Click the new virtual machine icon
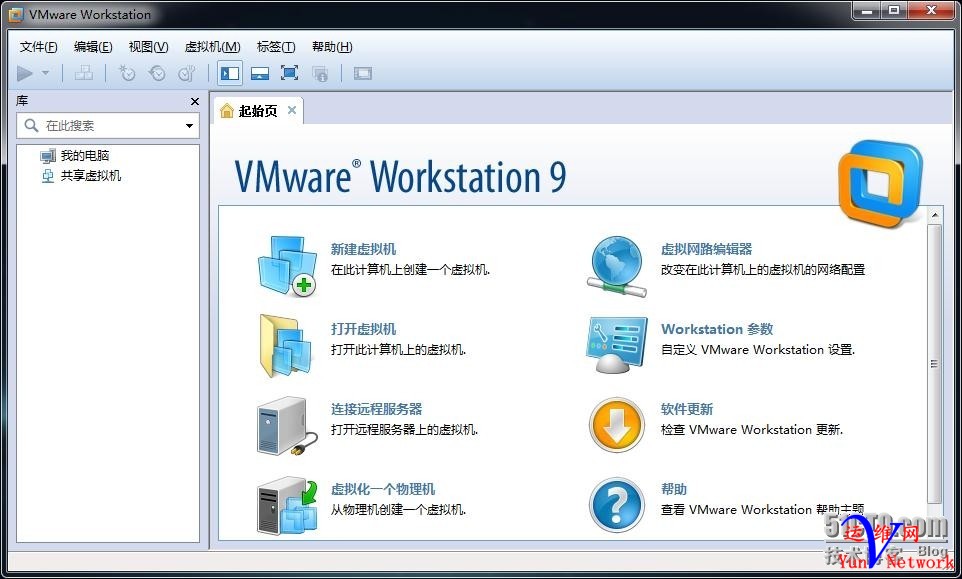Screen dimensions: 962x579 pos(287,266)
